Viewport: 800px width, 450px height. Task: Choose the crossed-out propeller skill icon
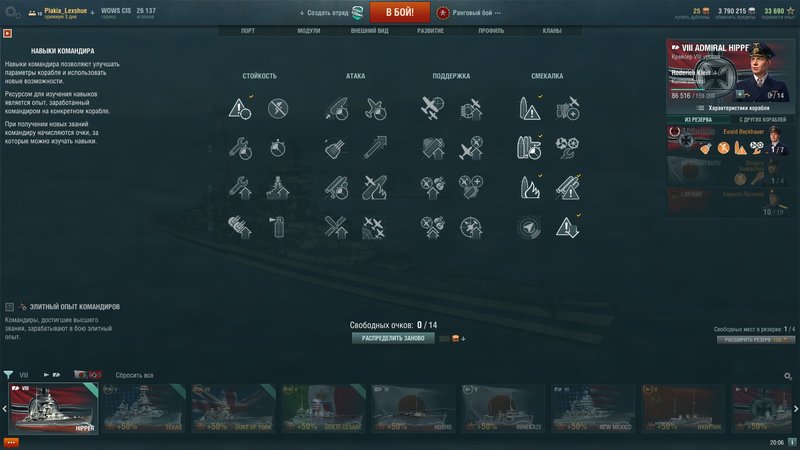[x=278, y=108]
